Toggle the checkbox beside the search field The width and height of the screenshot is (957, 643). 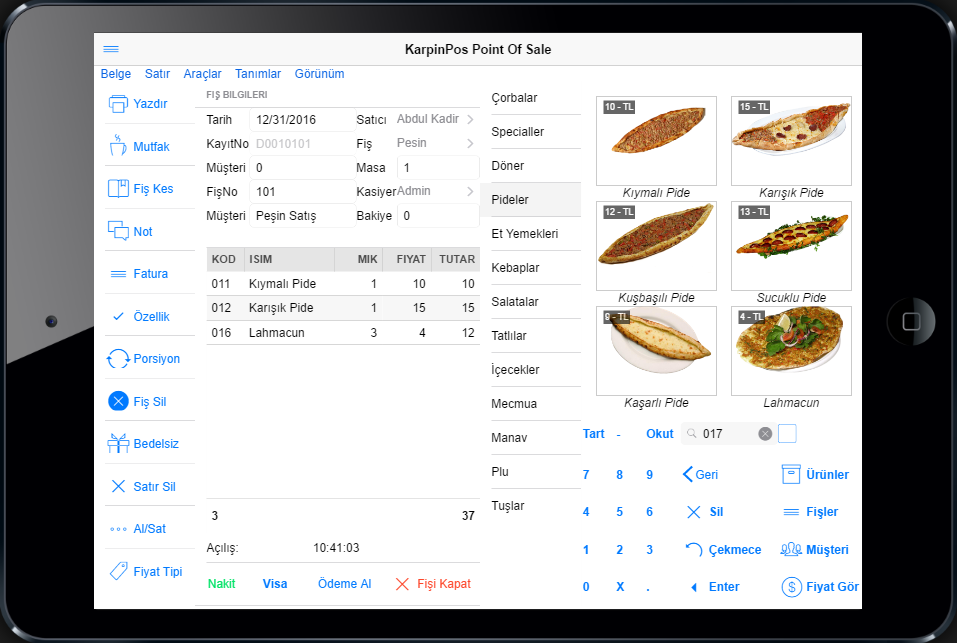click(x=787, y=434)
